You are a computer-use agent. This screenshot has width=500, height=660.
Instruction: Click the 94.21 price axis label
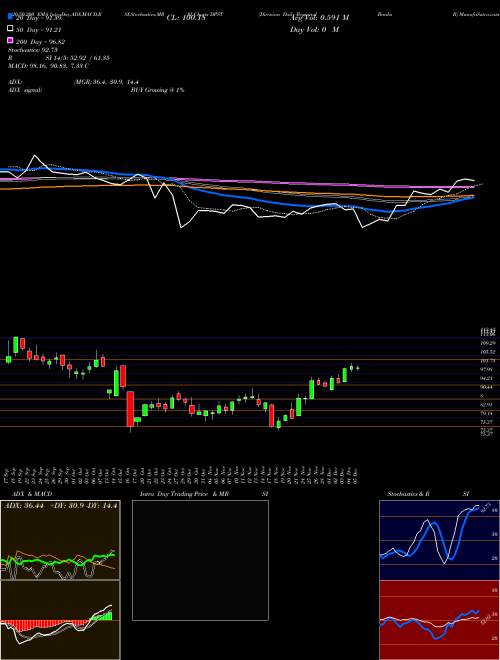(487, 378)
